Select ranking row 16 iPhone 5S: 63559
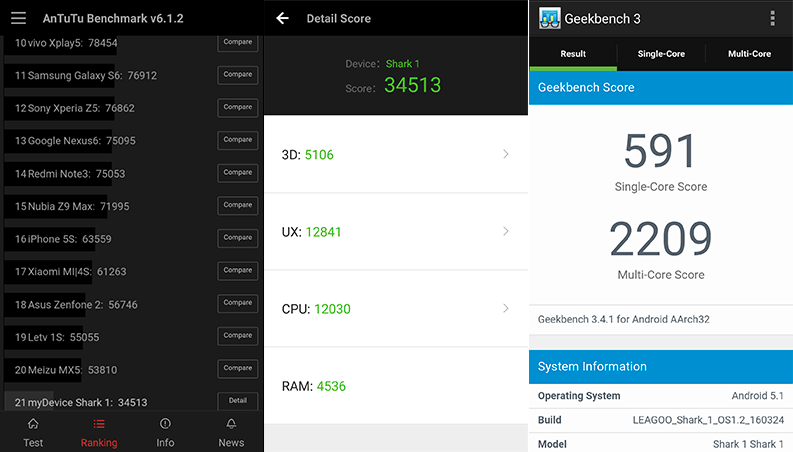 (x=131, y=239)
